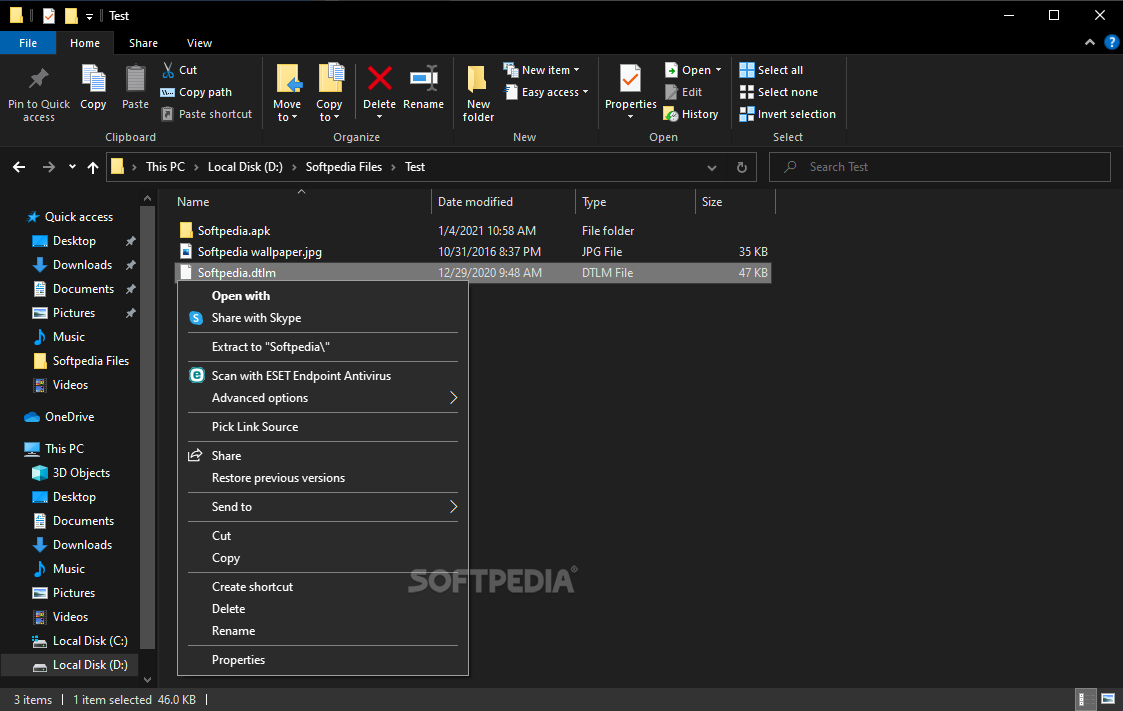Open the address bar history dropdown

pyautogui.click(x=712, y=168)
